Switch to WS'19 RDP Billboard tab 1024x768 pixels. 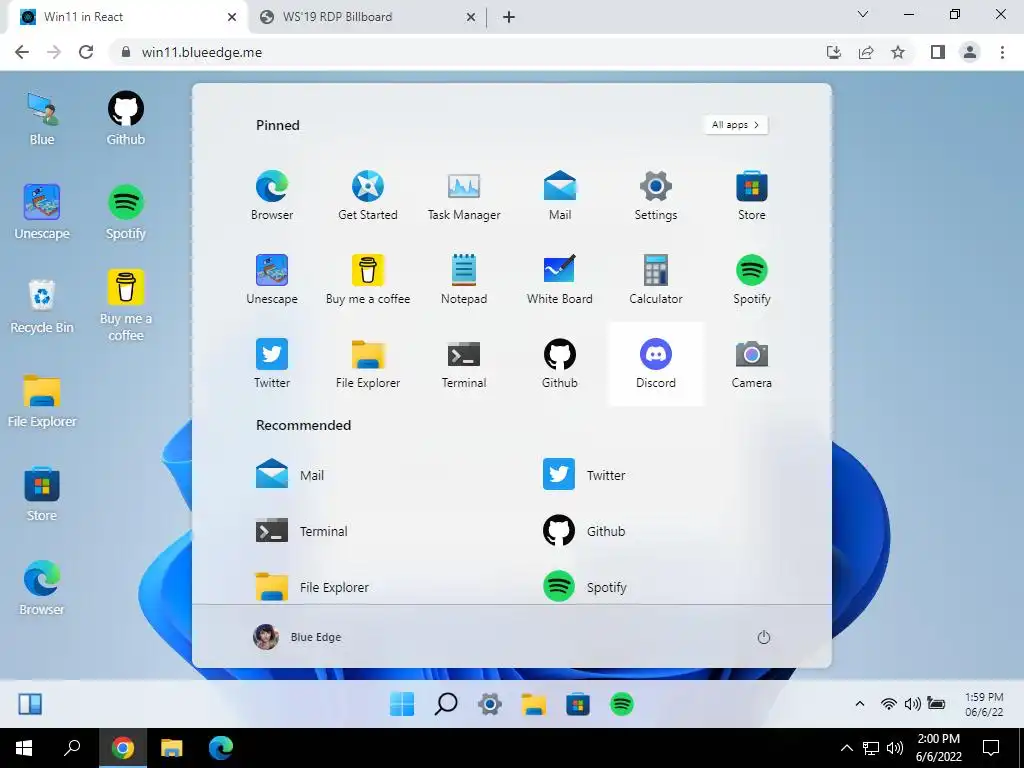click(x=368, y=17)
